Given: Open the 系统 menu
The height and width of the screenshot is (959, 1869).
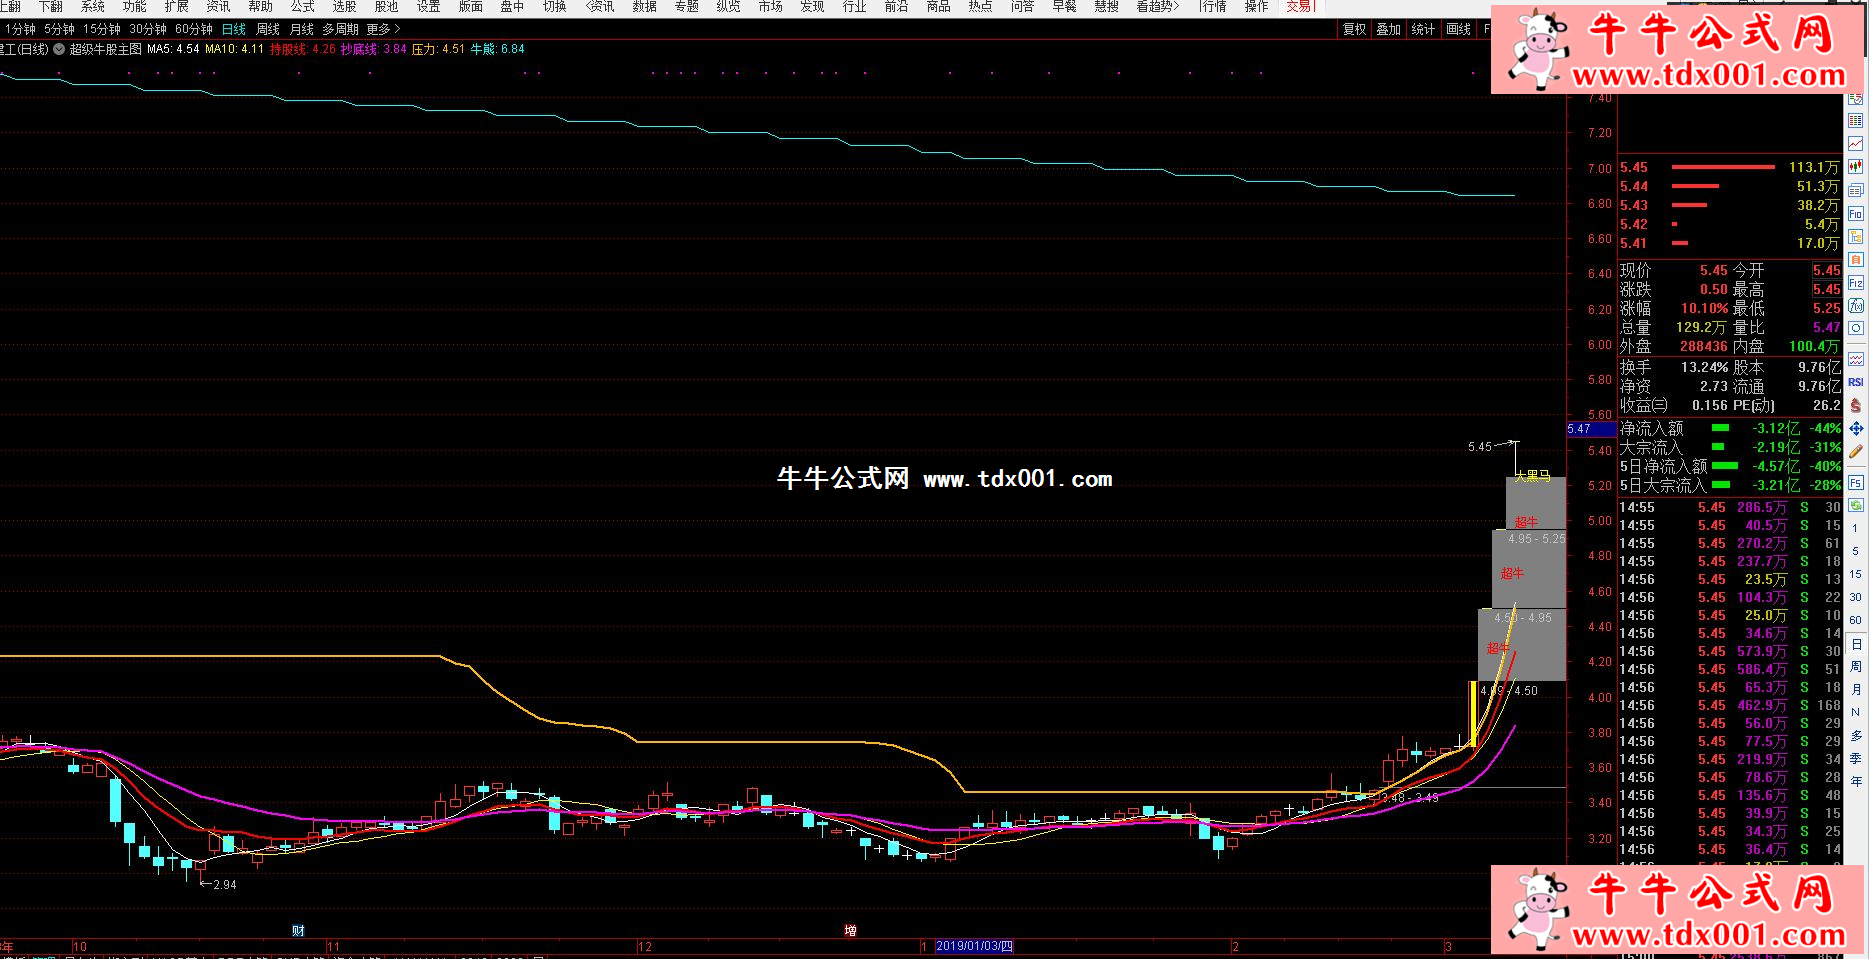Looking at the screenshot, I should (92, 6).
